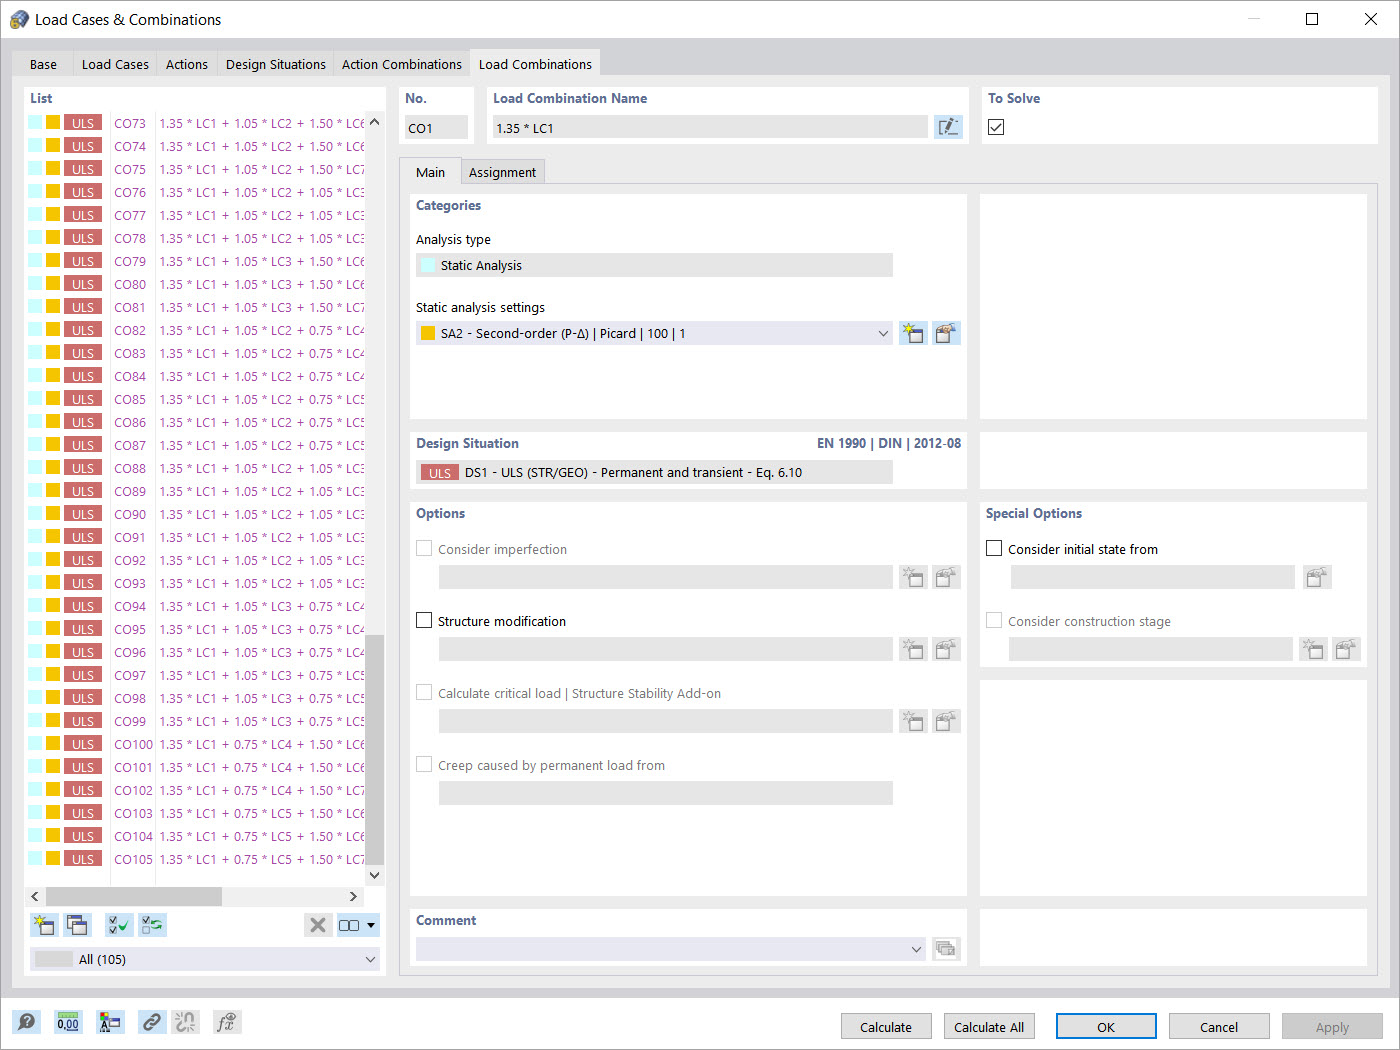Enable Consider initial state from checkbox
1400x1050 pixels.
click(x=994, y=548)
